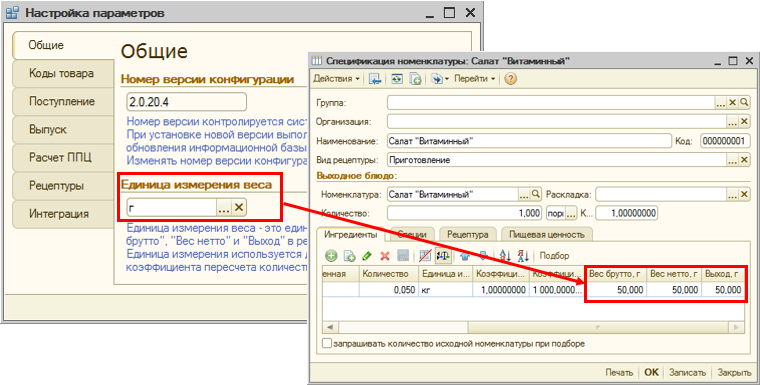Click the red X delete row icon
The width and height of the screenshot is (760, 385).
[x=385, y=256]
